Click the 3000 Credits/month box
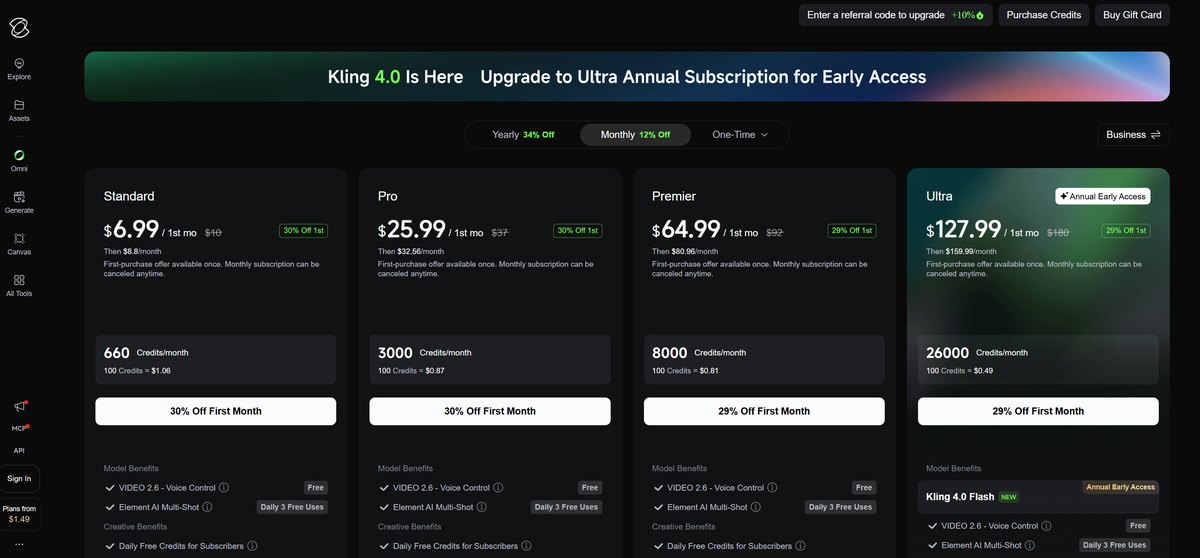Image resolution: width=1200 pixels, height=558 pixels. (x=490, y=360)
